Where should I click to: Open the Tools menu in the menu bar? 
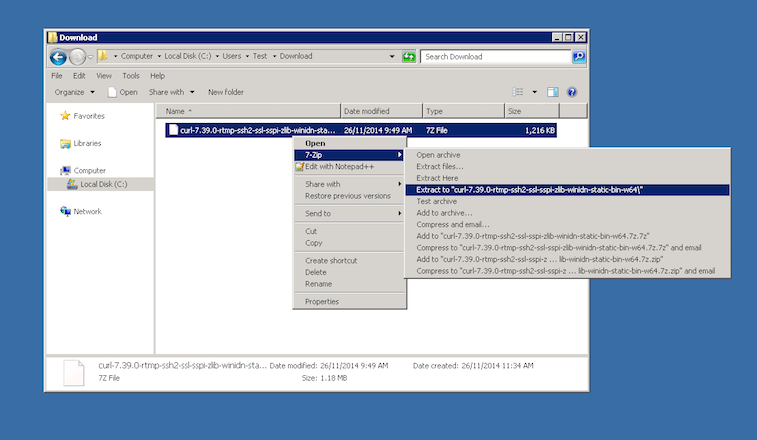pyautogui.click(x=131, y=75)
